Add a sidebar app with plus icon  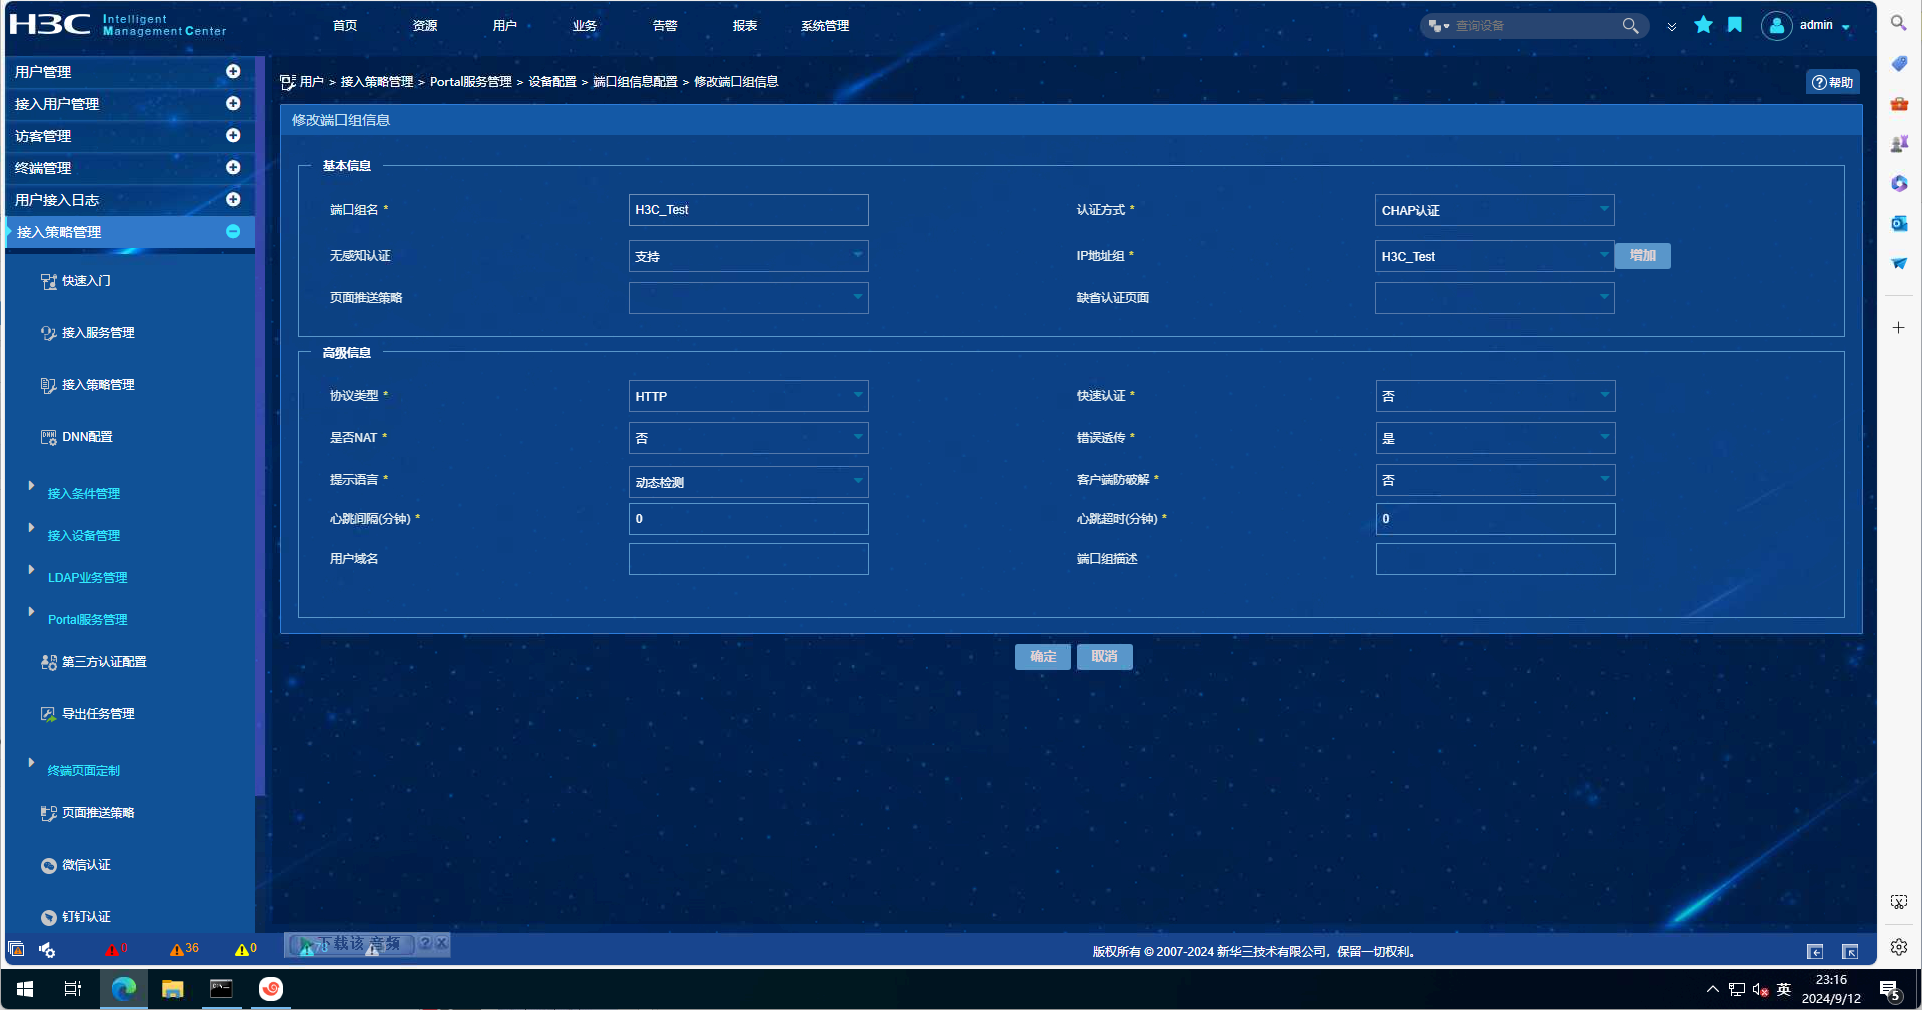(x=1899, y=328)
